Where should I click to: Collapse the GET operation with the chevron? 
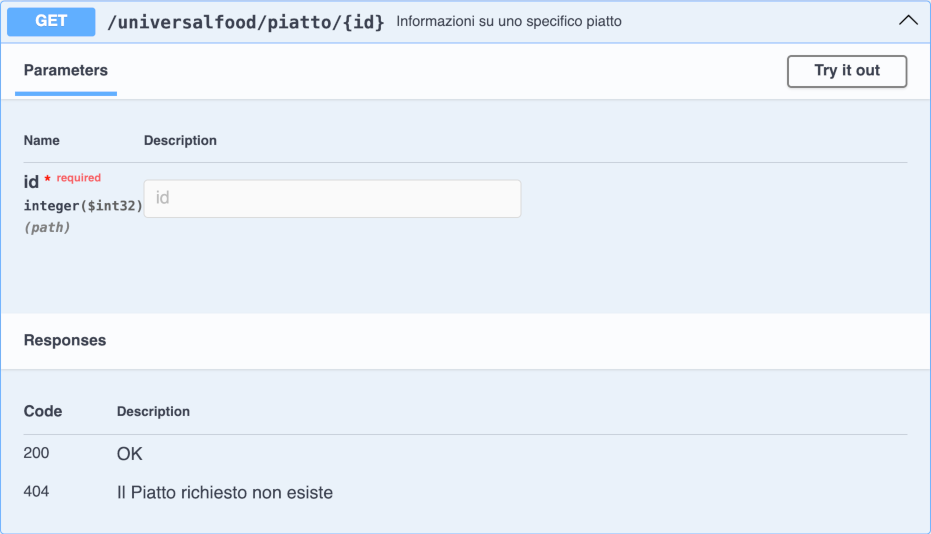click(x=908, y=21)
